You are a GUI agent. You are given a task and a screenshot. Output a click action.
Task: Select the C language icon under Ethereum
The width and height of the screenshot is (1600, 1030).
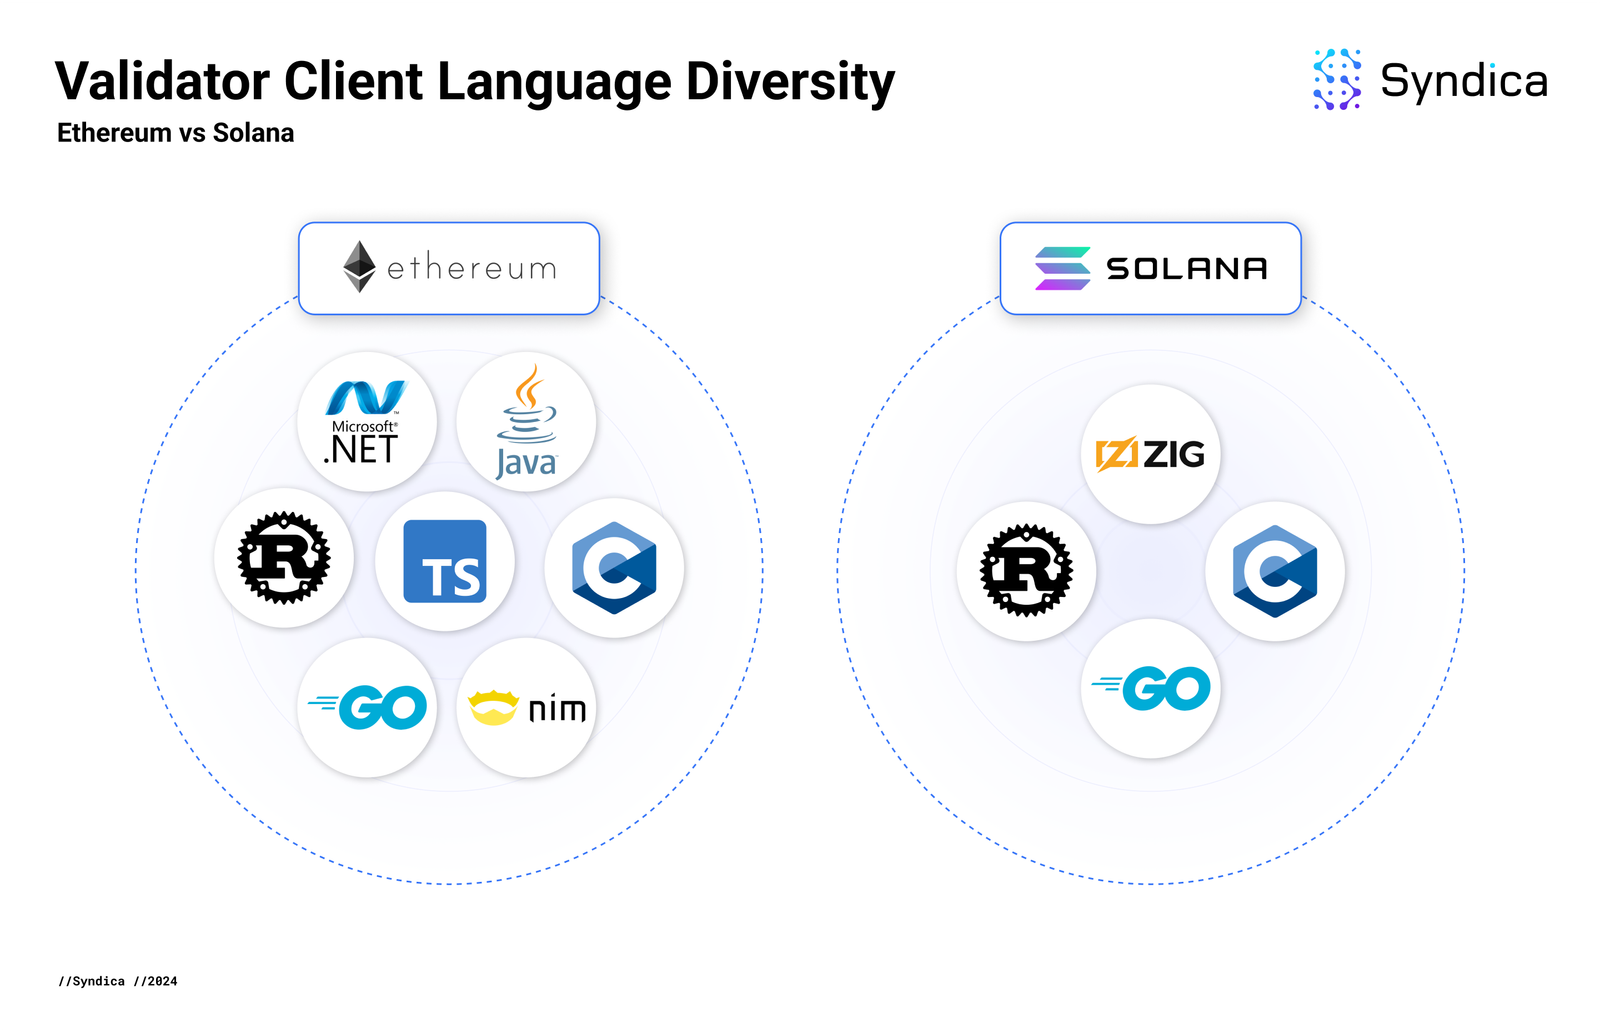612,568
